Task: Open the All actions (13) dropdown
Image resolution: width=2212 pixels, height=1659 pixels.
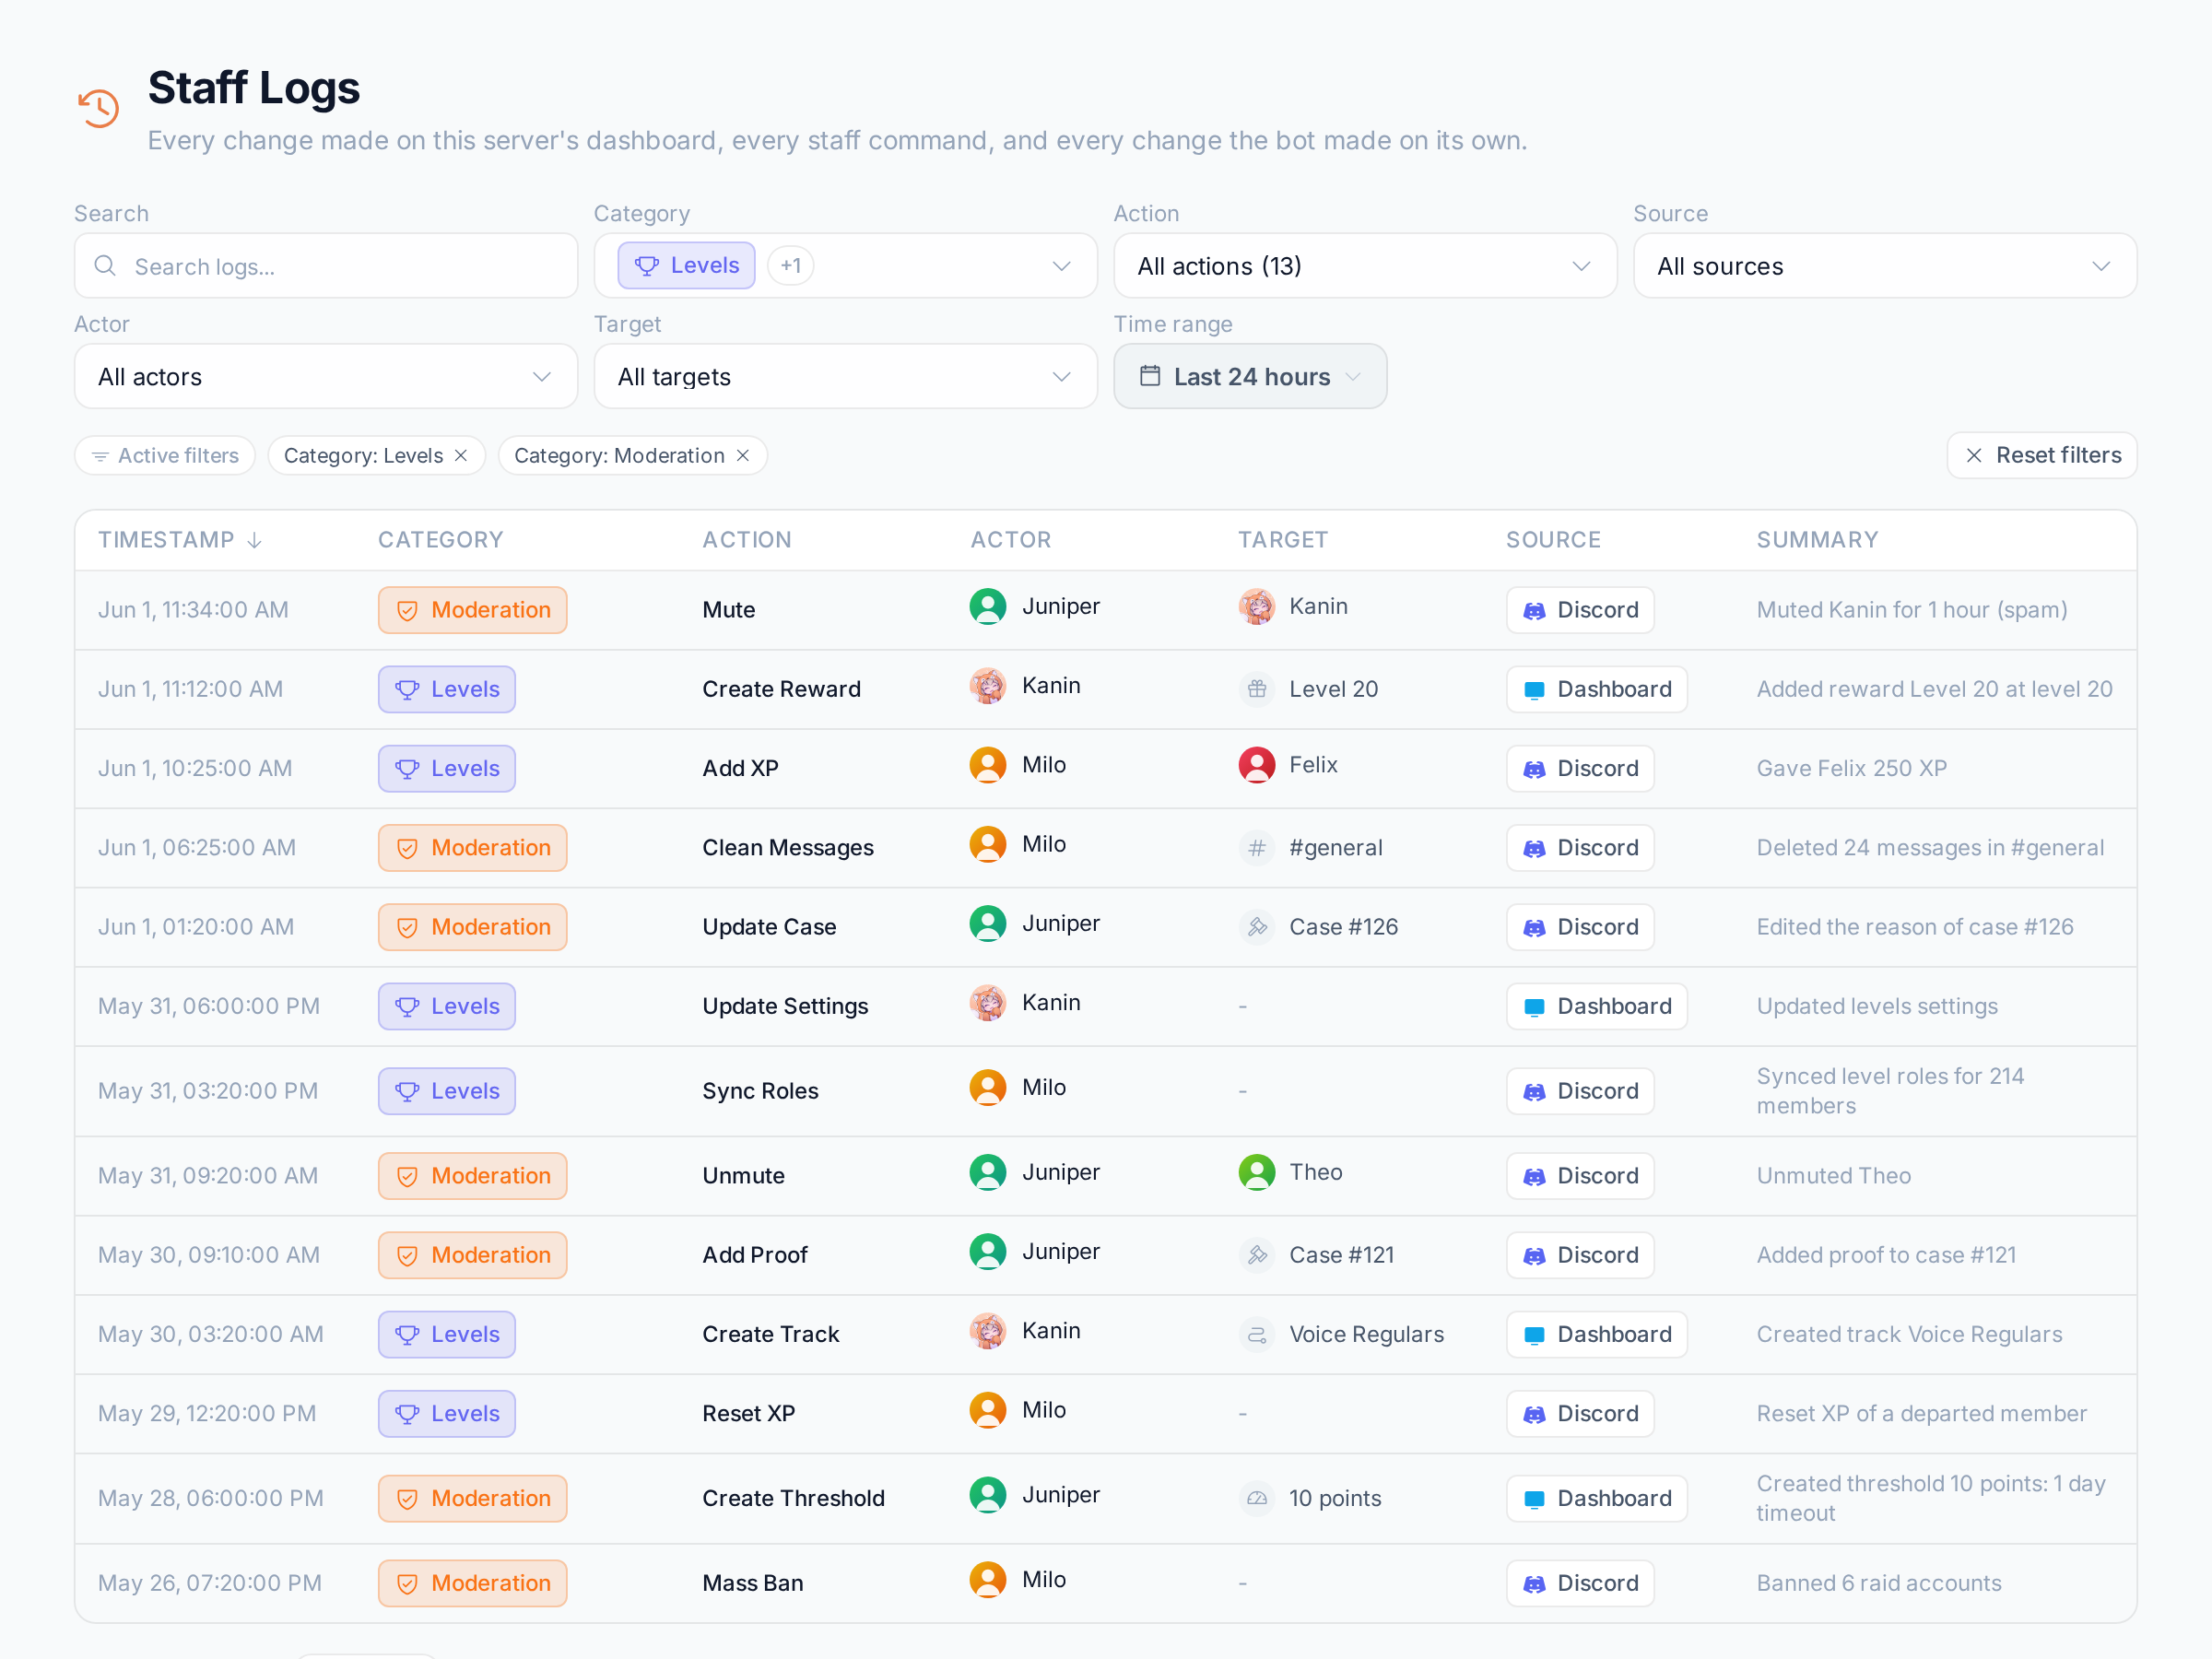Action: tap(1365, 266)
